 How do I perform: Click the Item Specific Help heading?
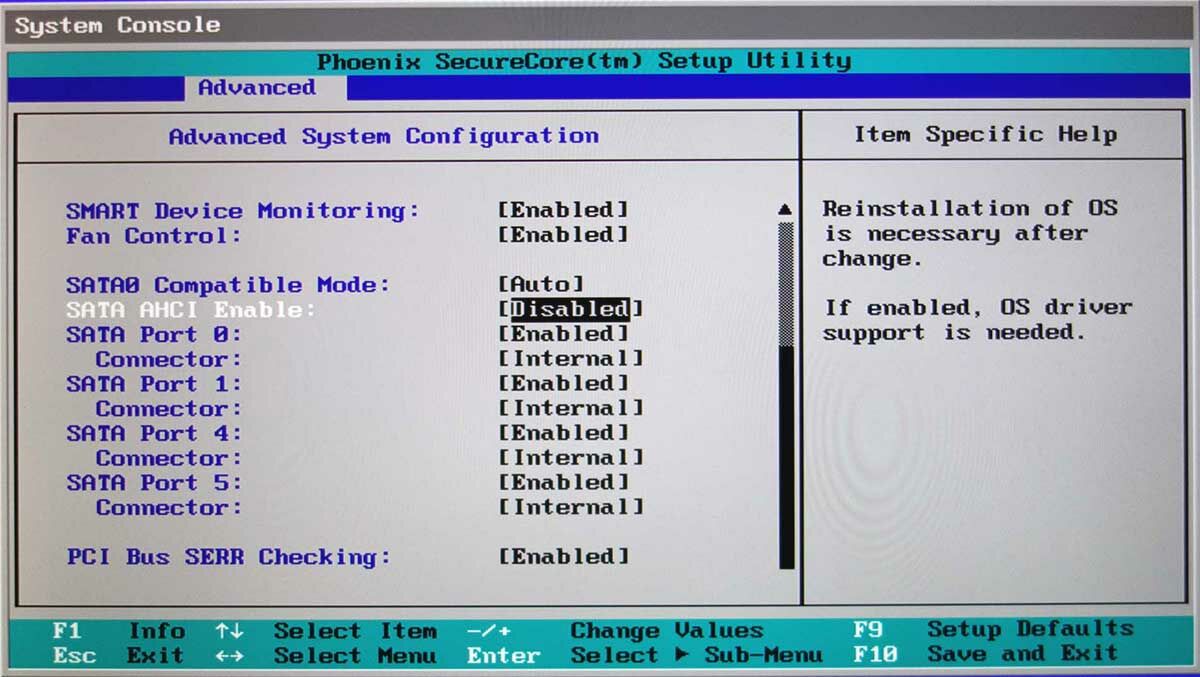(x=985, y=135)
